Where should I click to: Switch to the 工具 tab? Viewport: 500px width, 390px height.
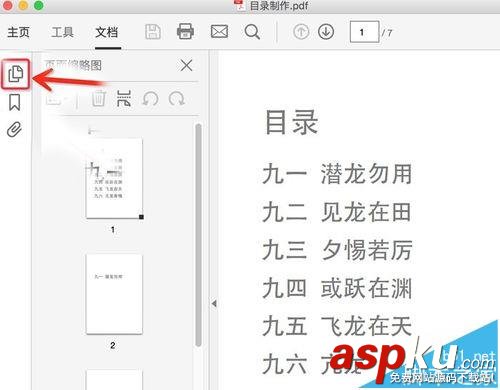tap(62, 32)
